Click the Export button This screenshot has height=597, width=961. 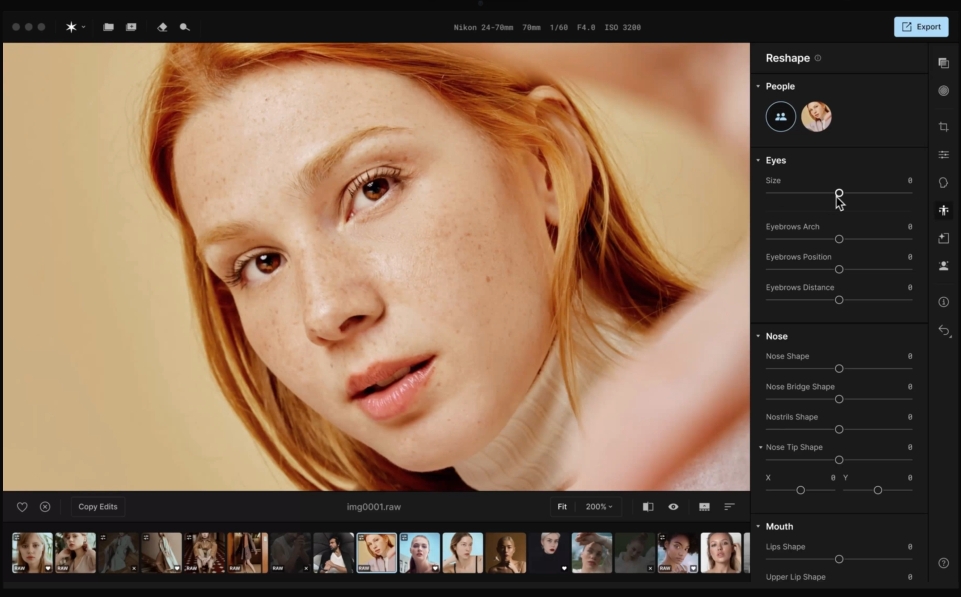point(920,27)
